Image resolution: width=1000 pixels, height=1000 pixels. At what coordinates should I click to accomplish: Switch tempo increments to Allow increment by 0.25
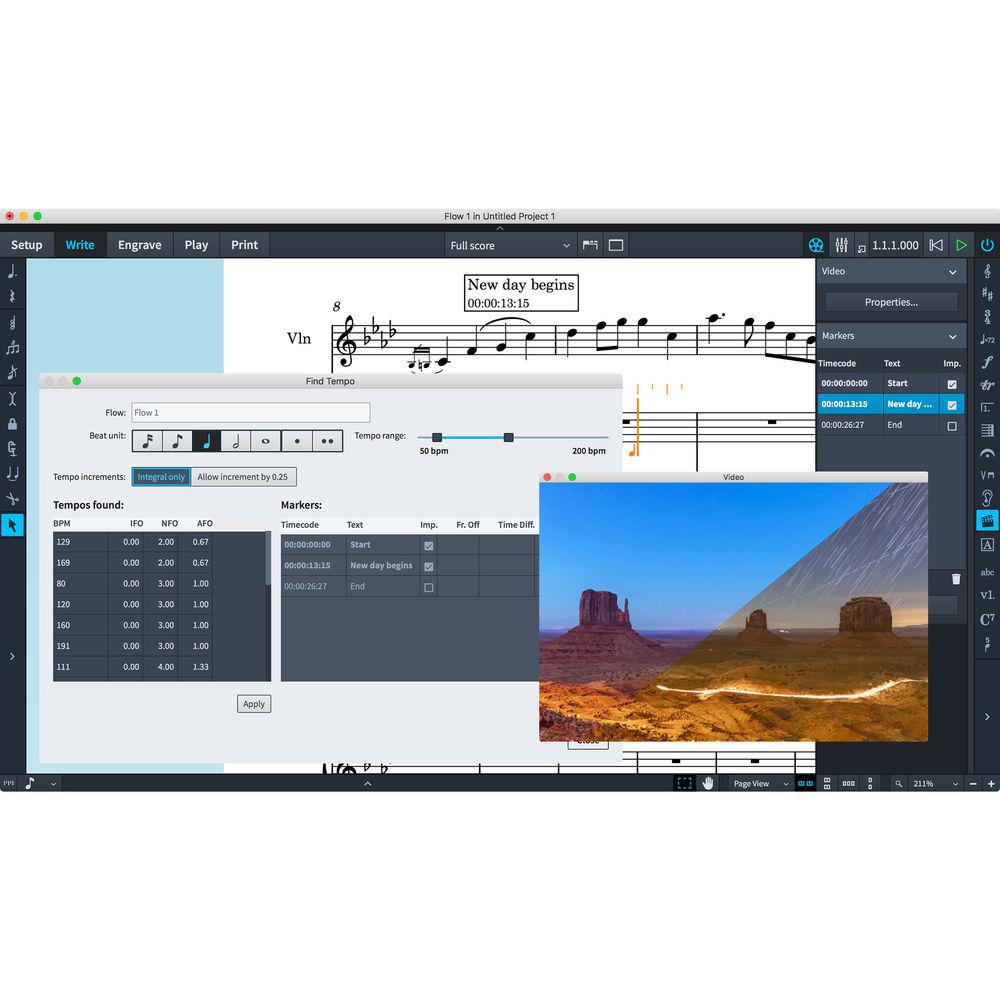coord(243,476)
